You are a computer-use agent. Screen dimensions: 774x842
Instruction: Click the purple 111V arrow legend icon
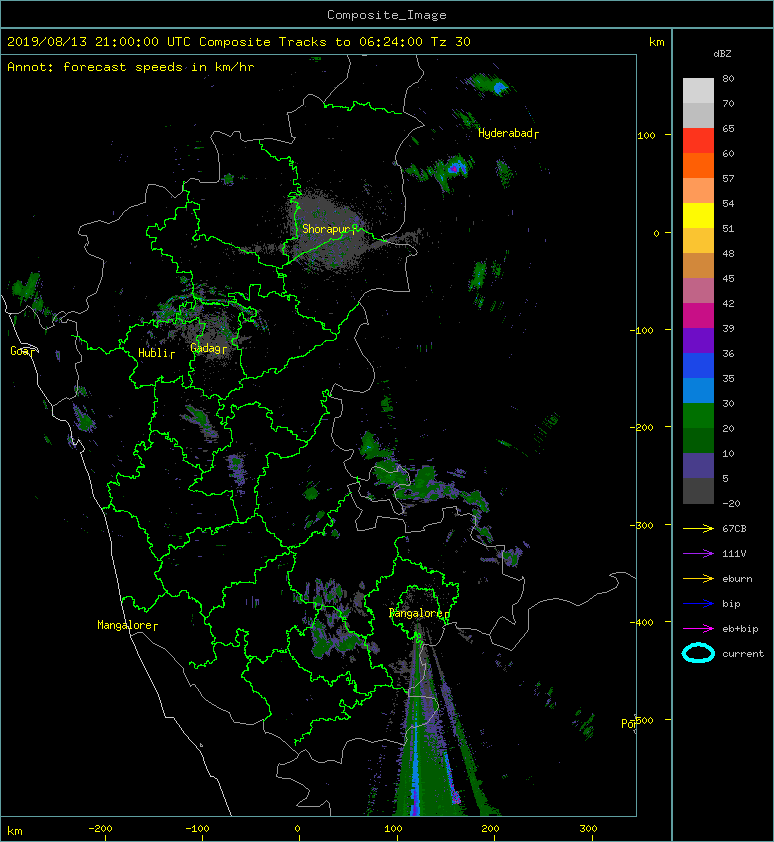click(698, 554)
